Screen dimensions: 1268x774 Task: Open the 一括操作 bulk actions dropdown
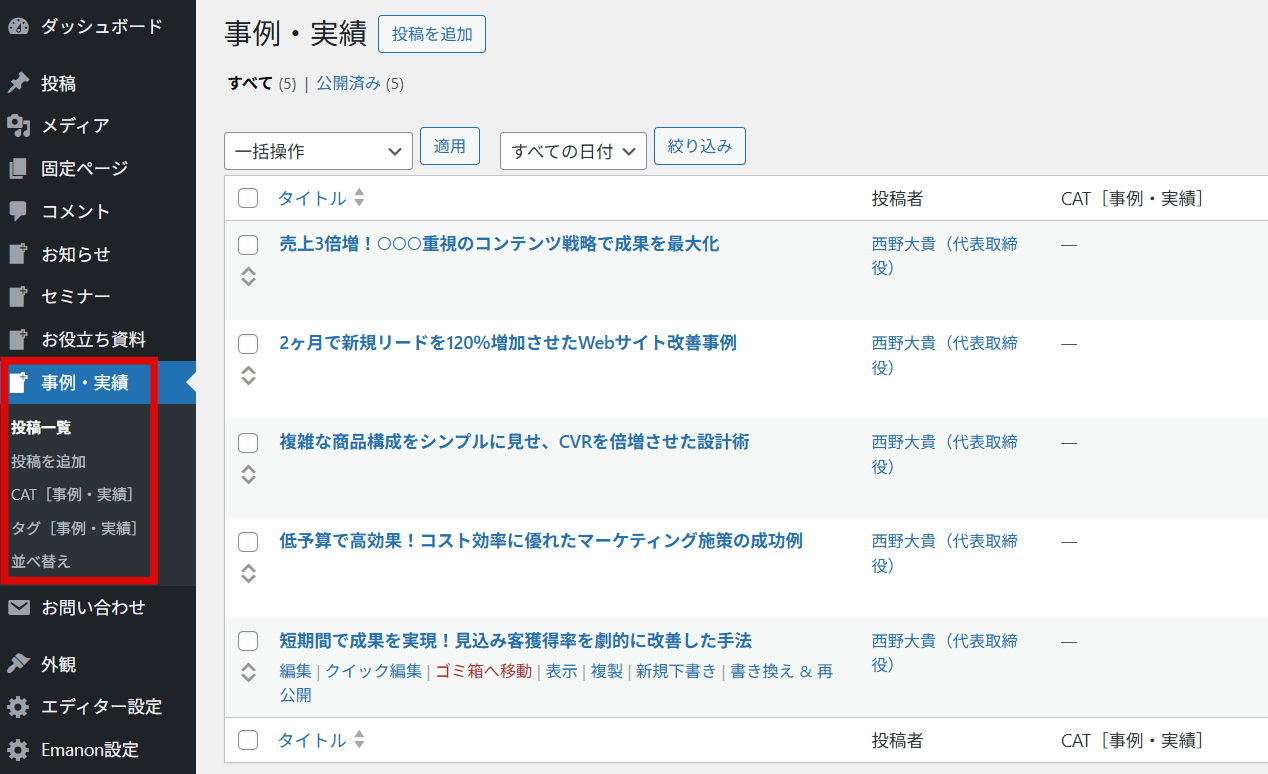coord(318,151)
